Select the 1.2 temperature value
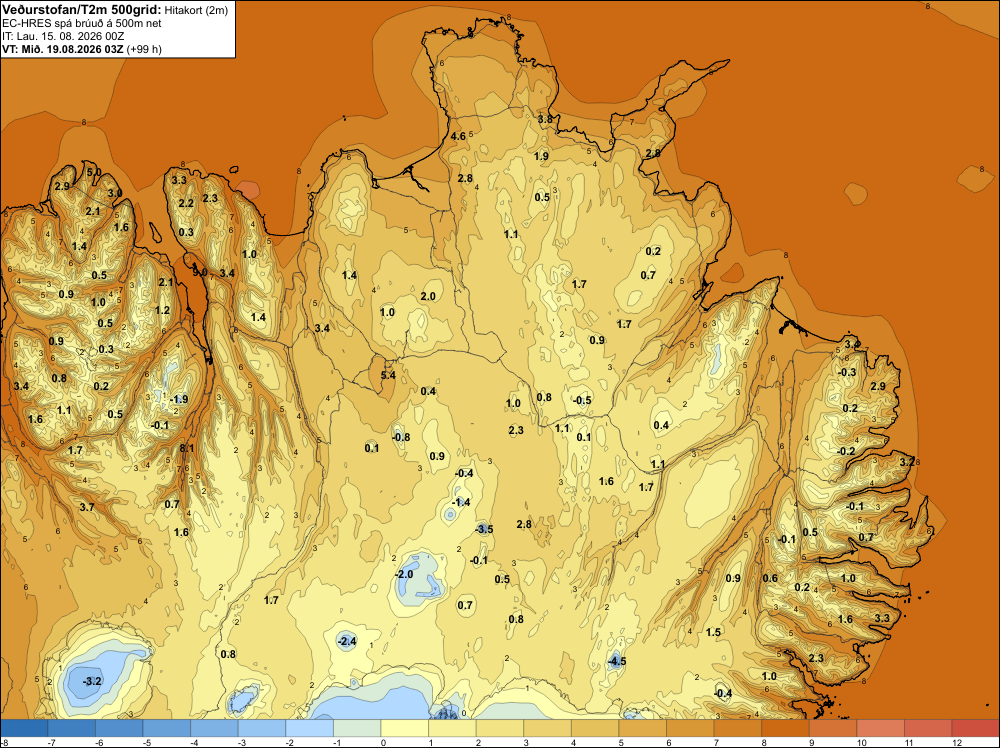Image resolution: width=1000 pixels, height=748 pixels. click(x=163, y=311)
